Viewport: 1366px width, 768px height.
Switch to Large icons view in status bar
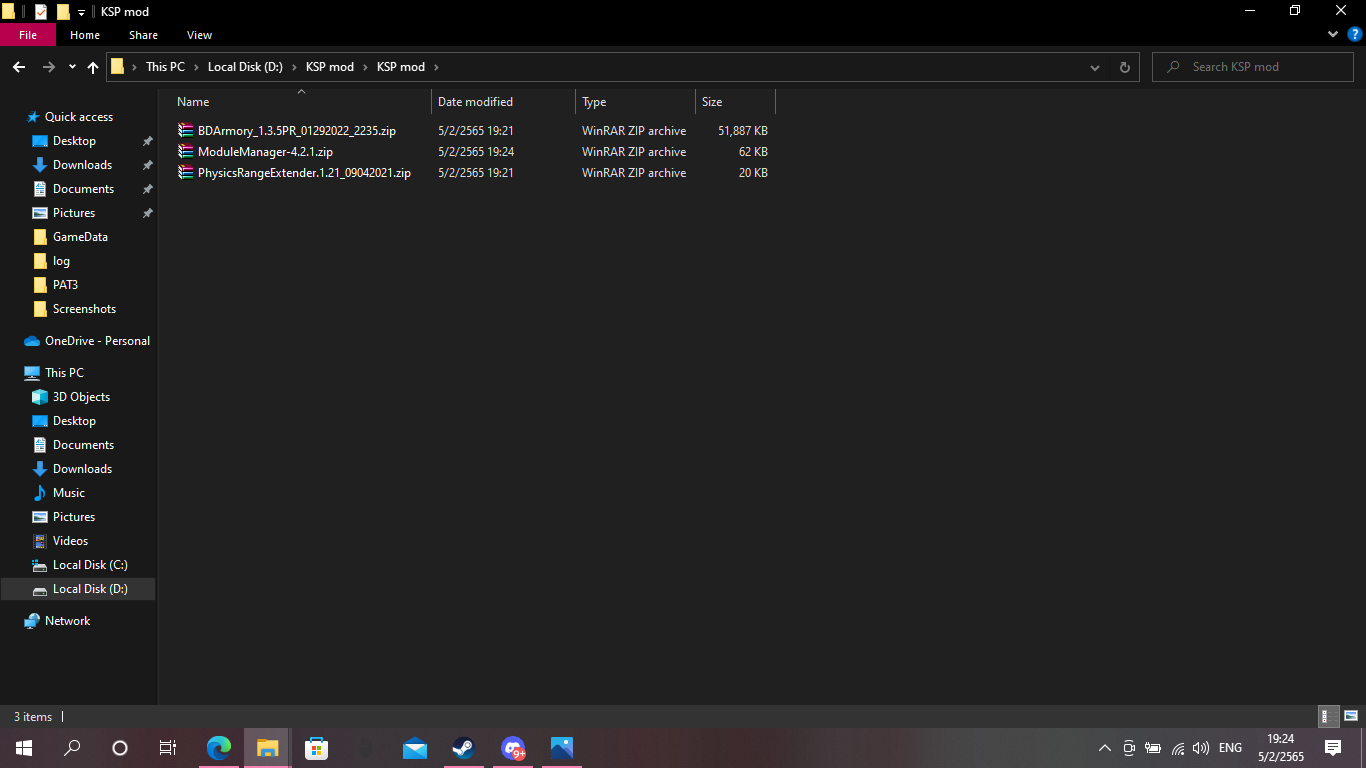[x=1351, y=716]
